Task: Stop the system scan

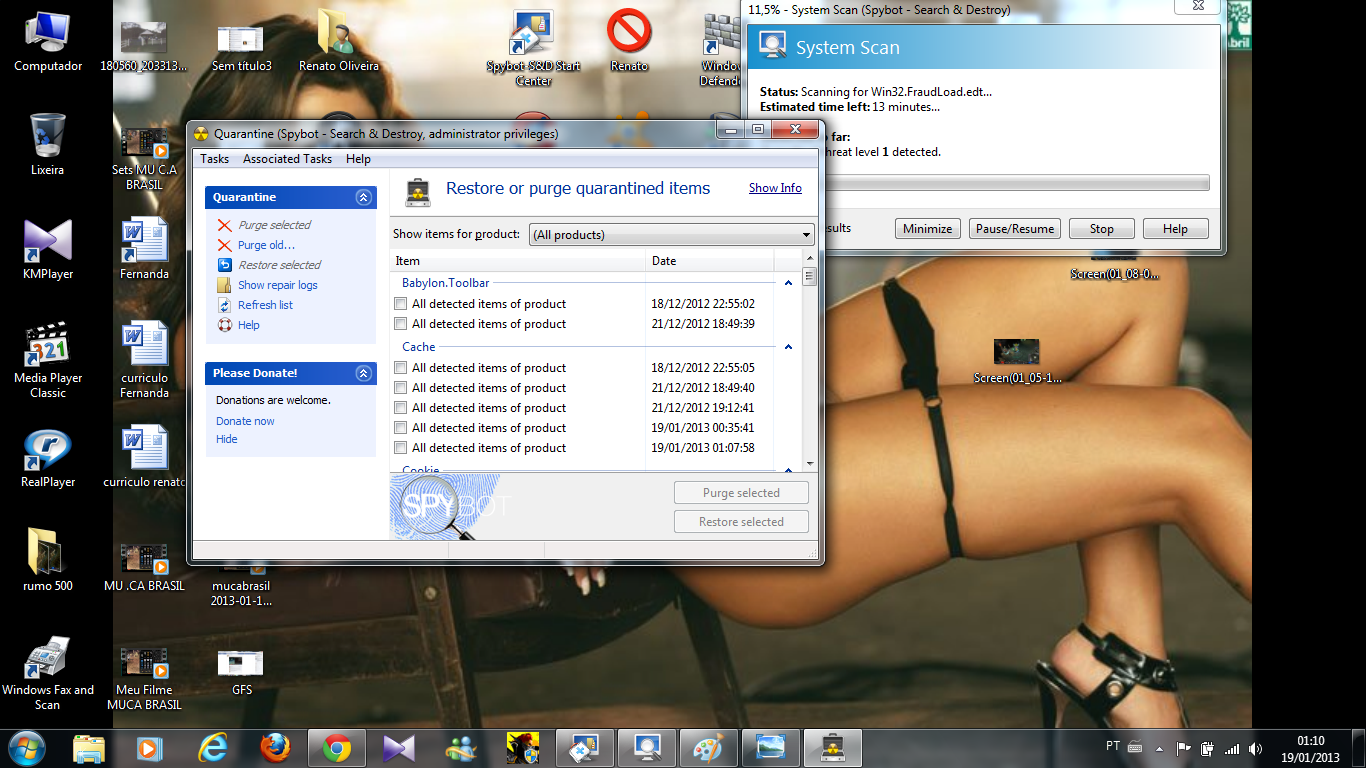Action: click(1101, 229)
